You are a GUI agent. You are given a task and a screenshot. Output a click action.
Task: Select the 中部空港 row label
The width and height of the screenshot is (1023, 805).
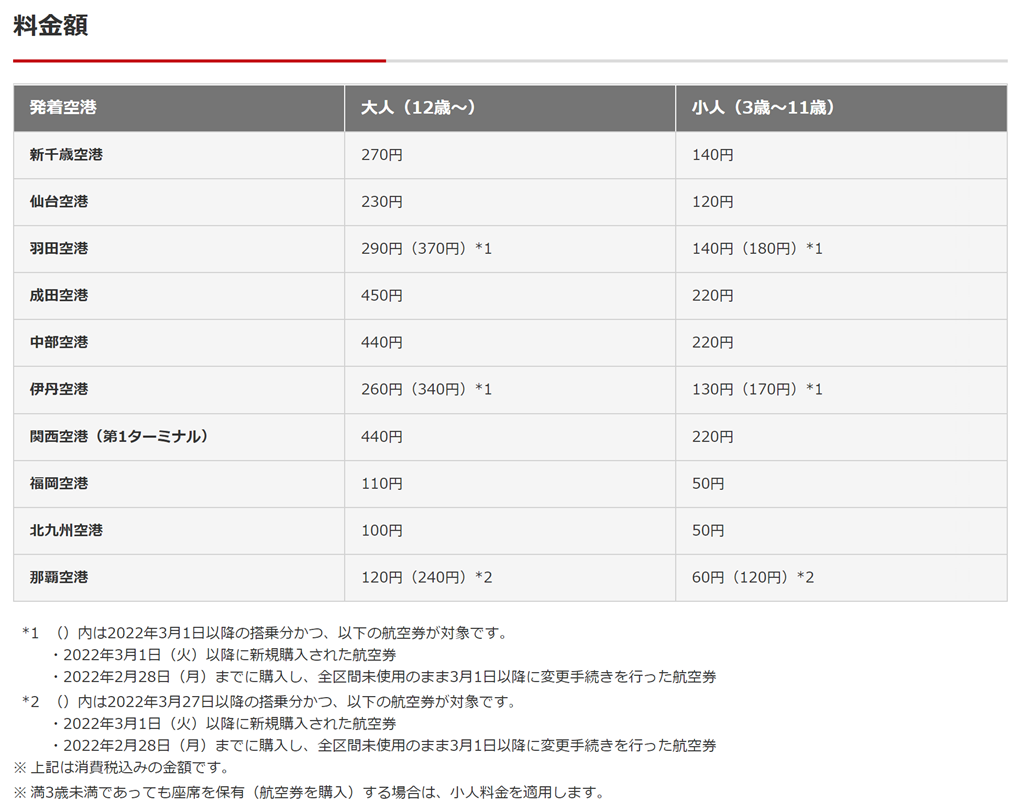pos(59,342)
